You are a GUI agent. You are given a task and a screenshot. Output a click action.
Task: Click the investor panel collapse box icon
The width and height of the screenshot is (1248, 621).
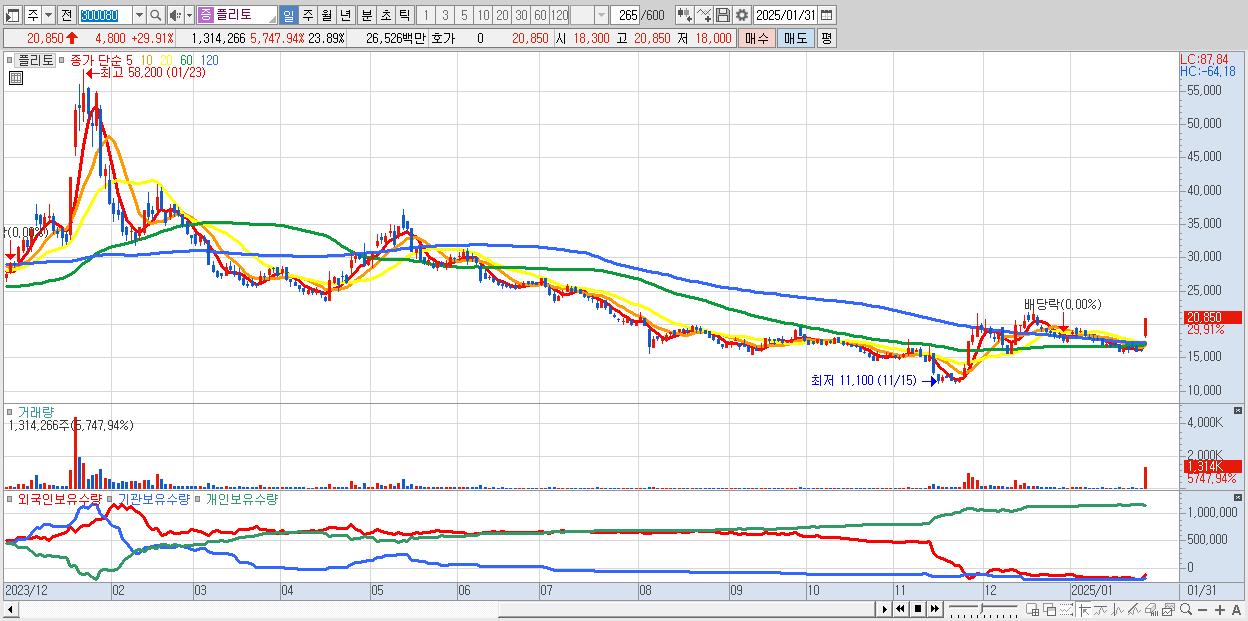(x=1238, y=498)
